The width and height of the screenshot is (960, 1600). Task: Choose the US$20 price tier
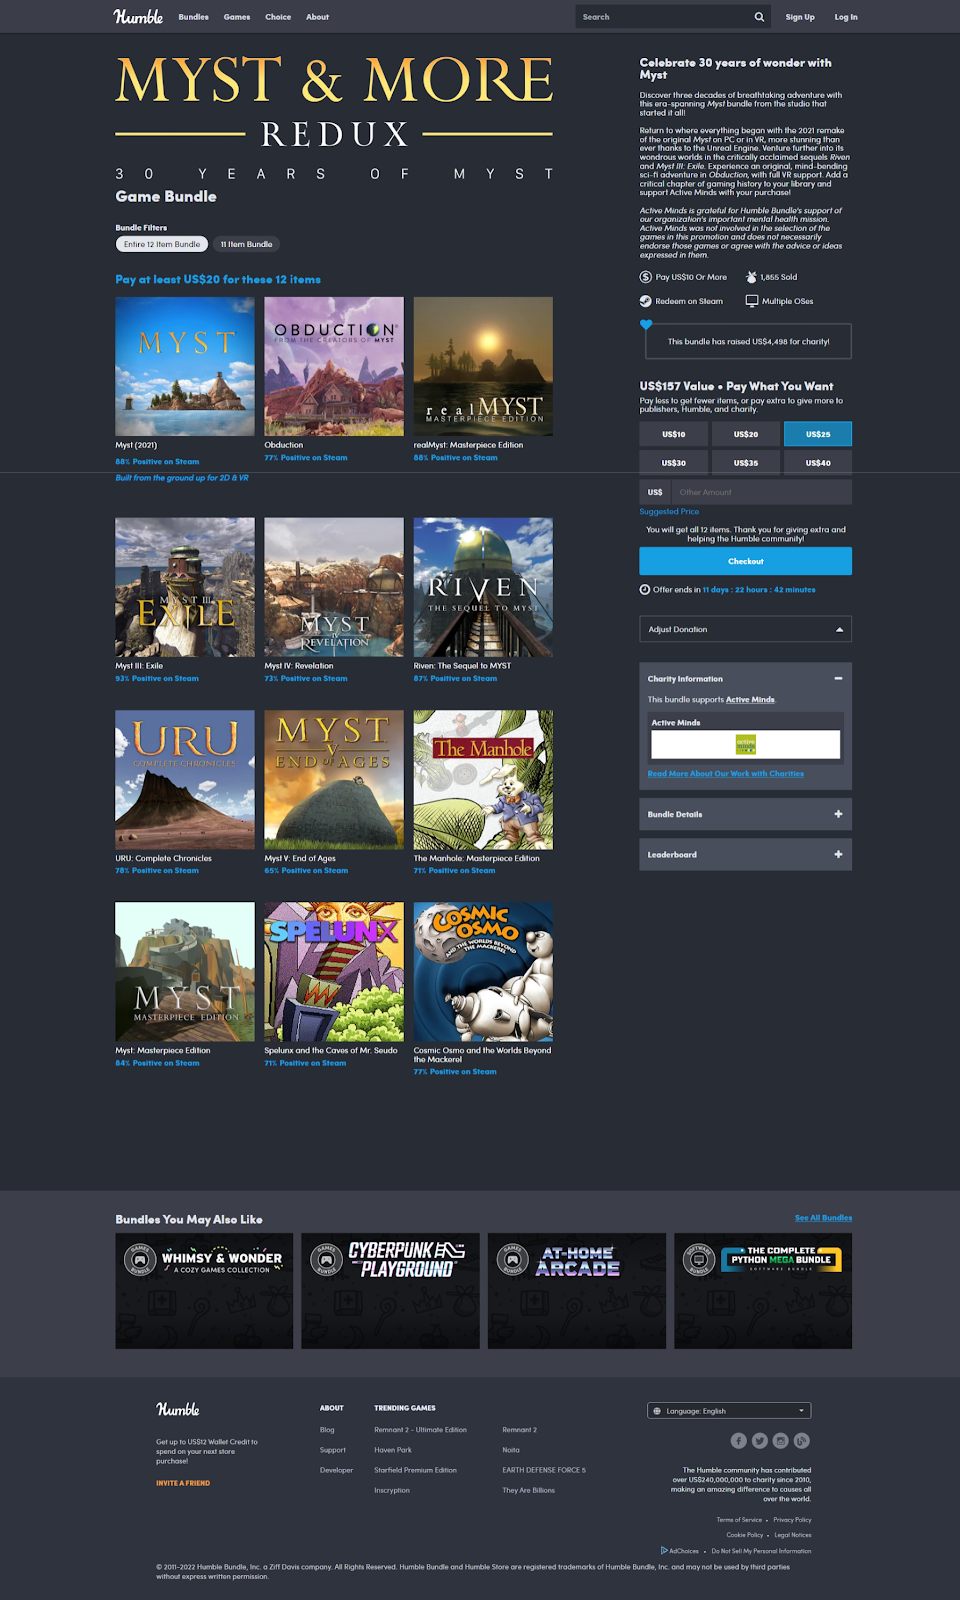pos(746,434)
